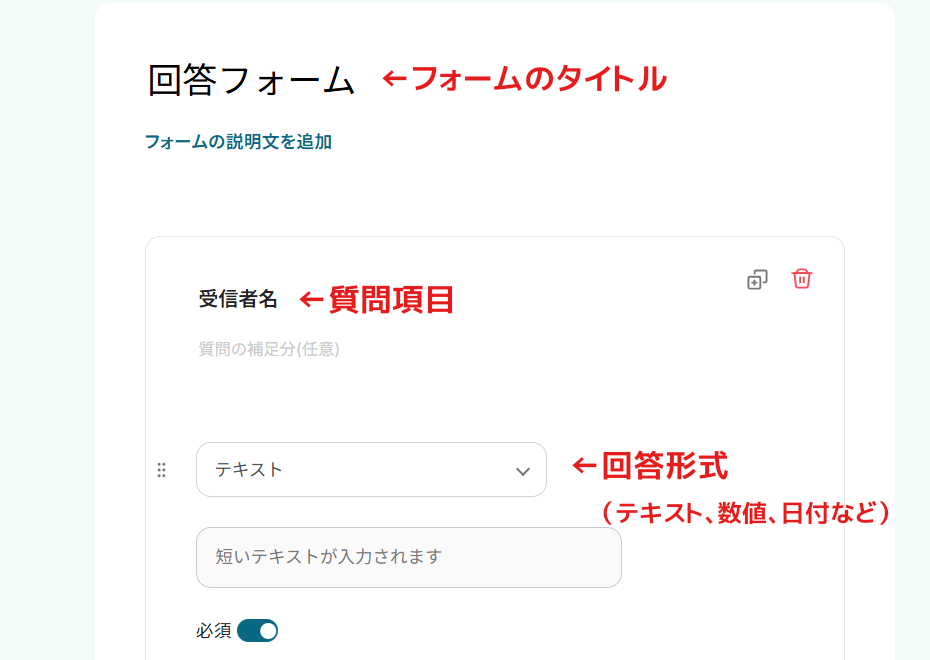
Task: Click the red フォームのタイトル annotation
Action: click(x=538, y=78)
